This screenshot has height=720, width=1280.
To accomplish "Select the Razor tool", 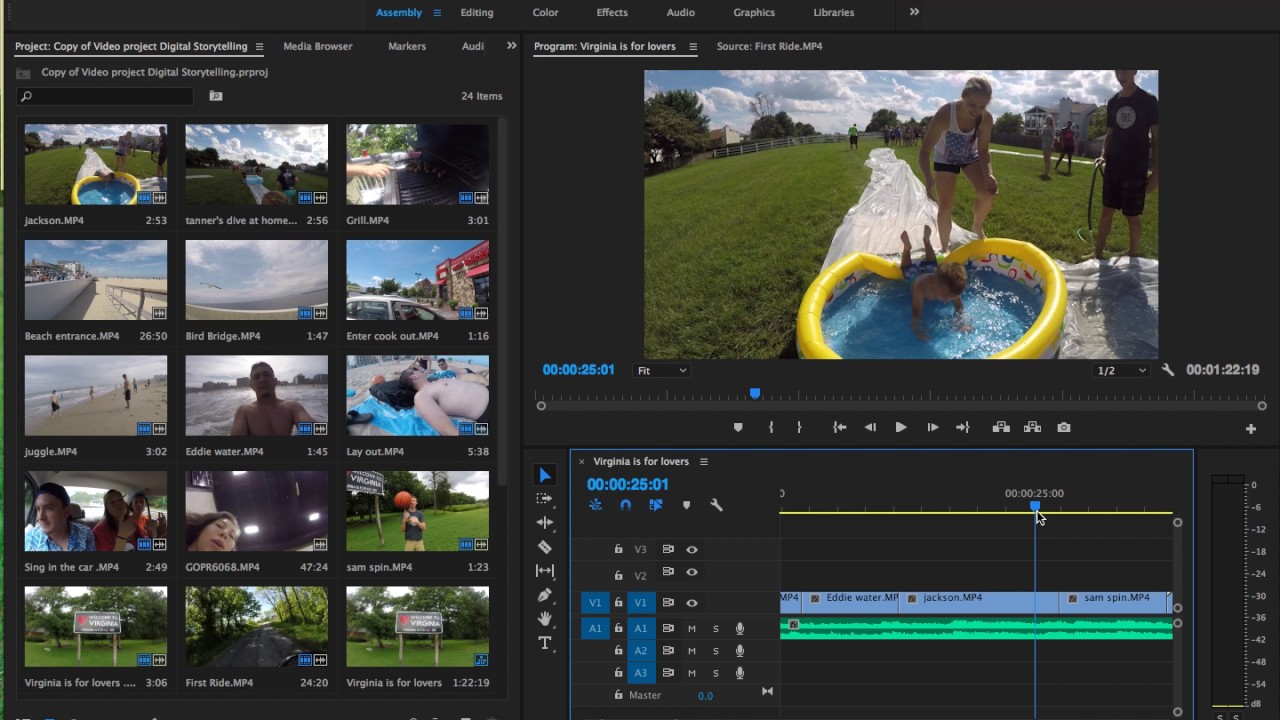I will [x=544, y=547].
